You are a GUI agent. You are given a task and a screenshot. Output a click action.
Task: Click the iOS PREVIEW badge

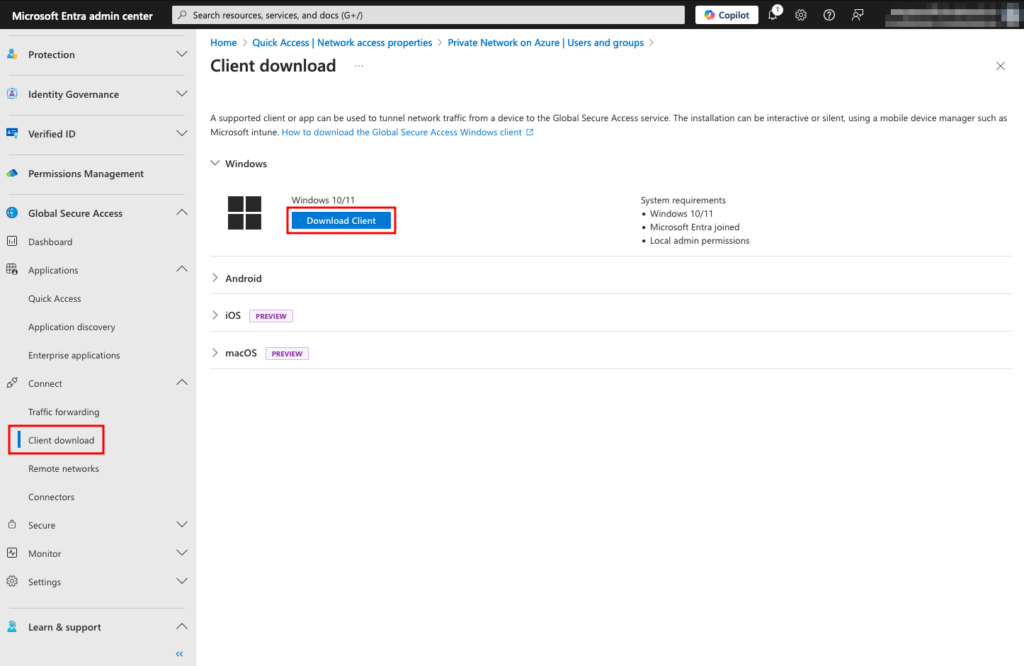pyautogui.click(x=270, y=316)
